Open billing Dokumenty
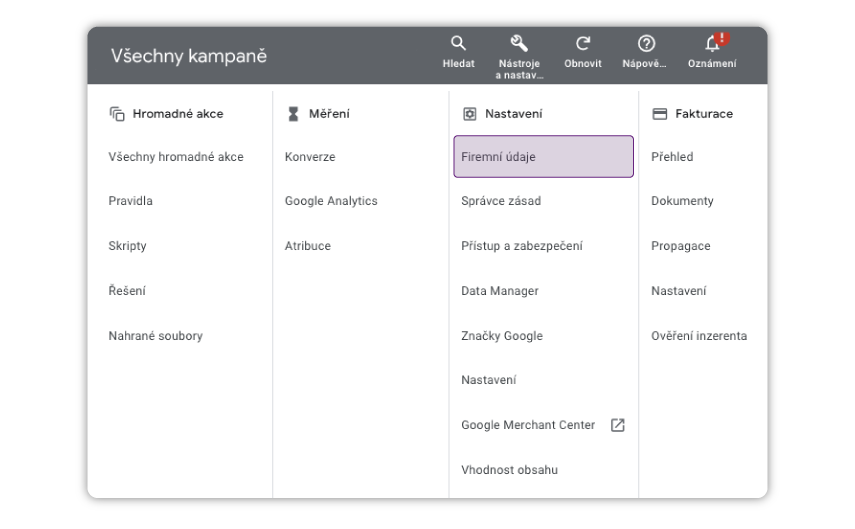Image resolution: width=855 pixels, height=529 pixels. pyautogui.click(x=682, y=201)
